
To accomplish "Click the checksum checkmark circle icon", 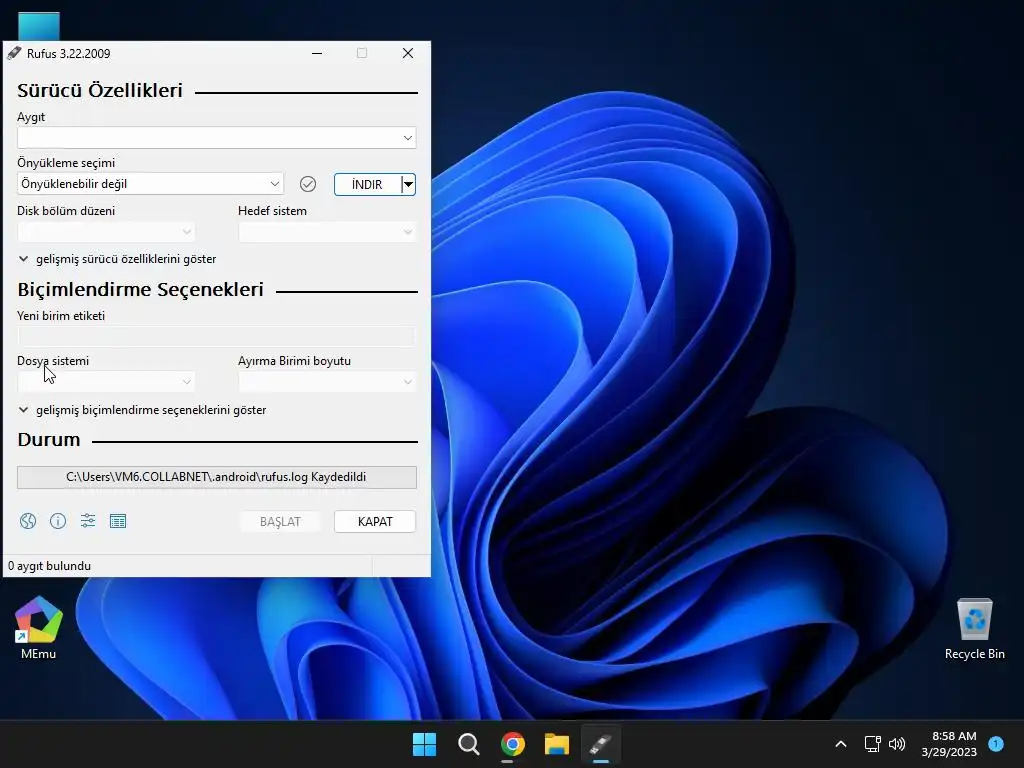I will [x=308, y=184].
